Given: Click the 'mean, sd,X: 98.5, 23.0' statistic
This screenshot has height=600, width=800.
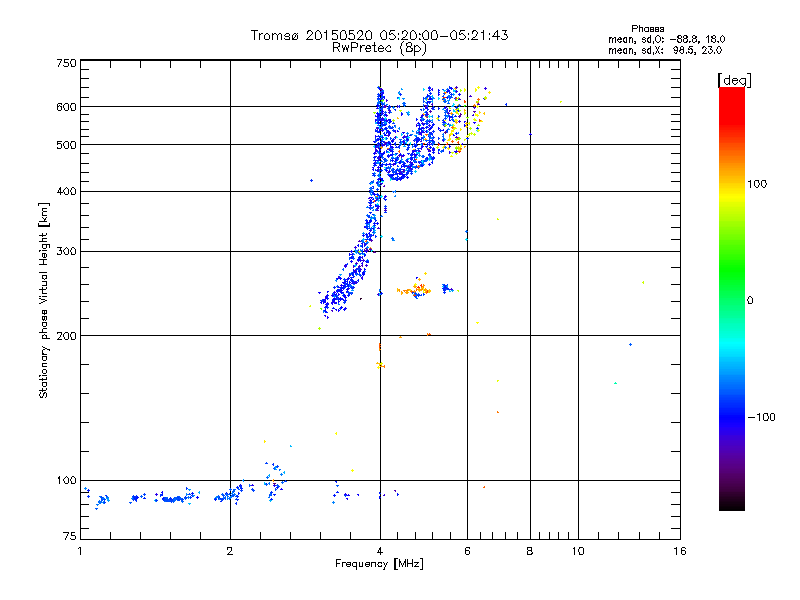Looking at the screenshot, I should [x=665, y=50].
